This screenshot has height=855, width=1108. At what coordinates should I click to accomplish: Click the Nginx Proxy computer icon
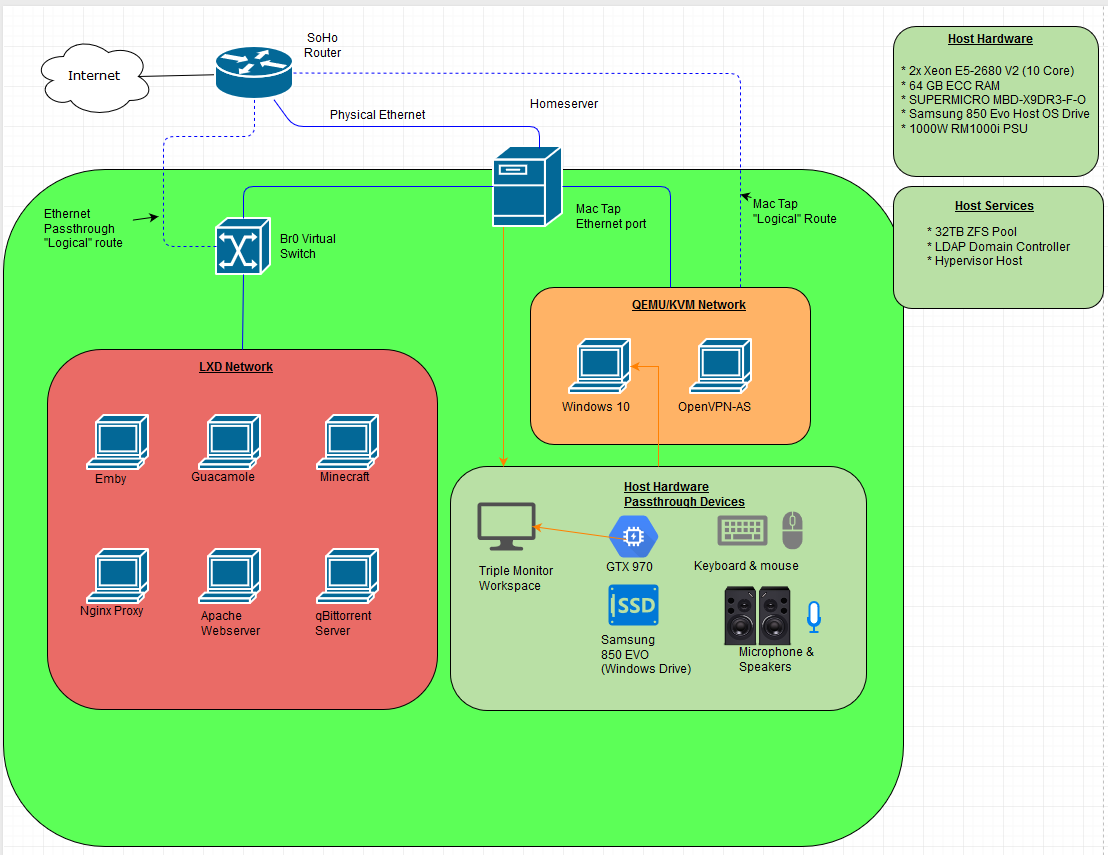[121, 575]
